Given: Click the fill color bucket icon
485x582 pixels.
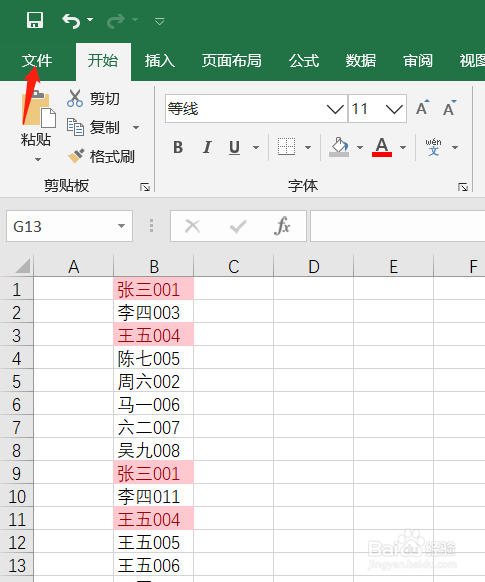Looking at the screenshot, I should click(339, 147).
